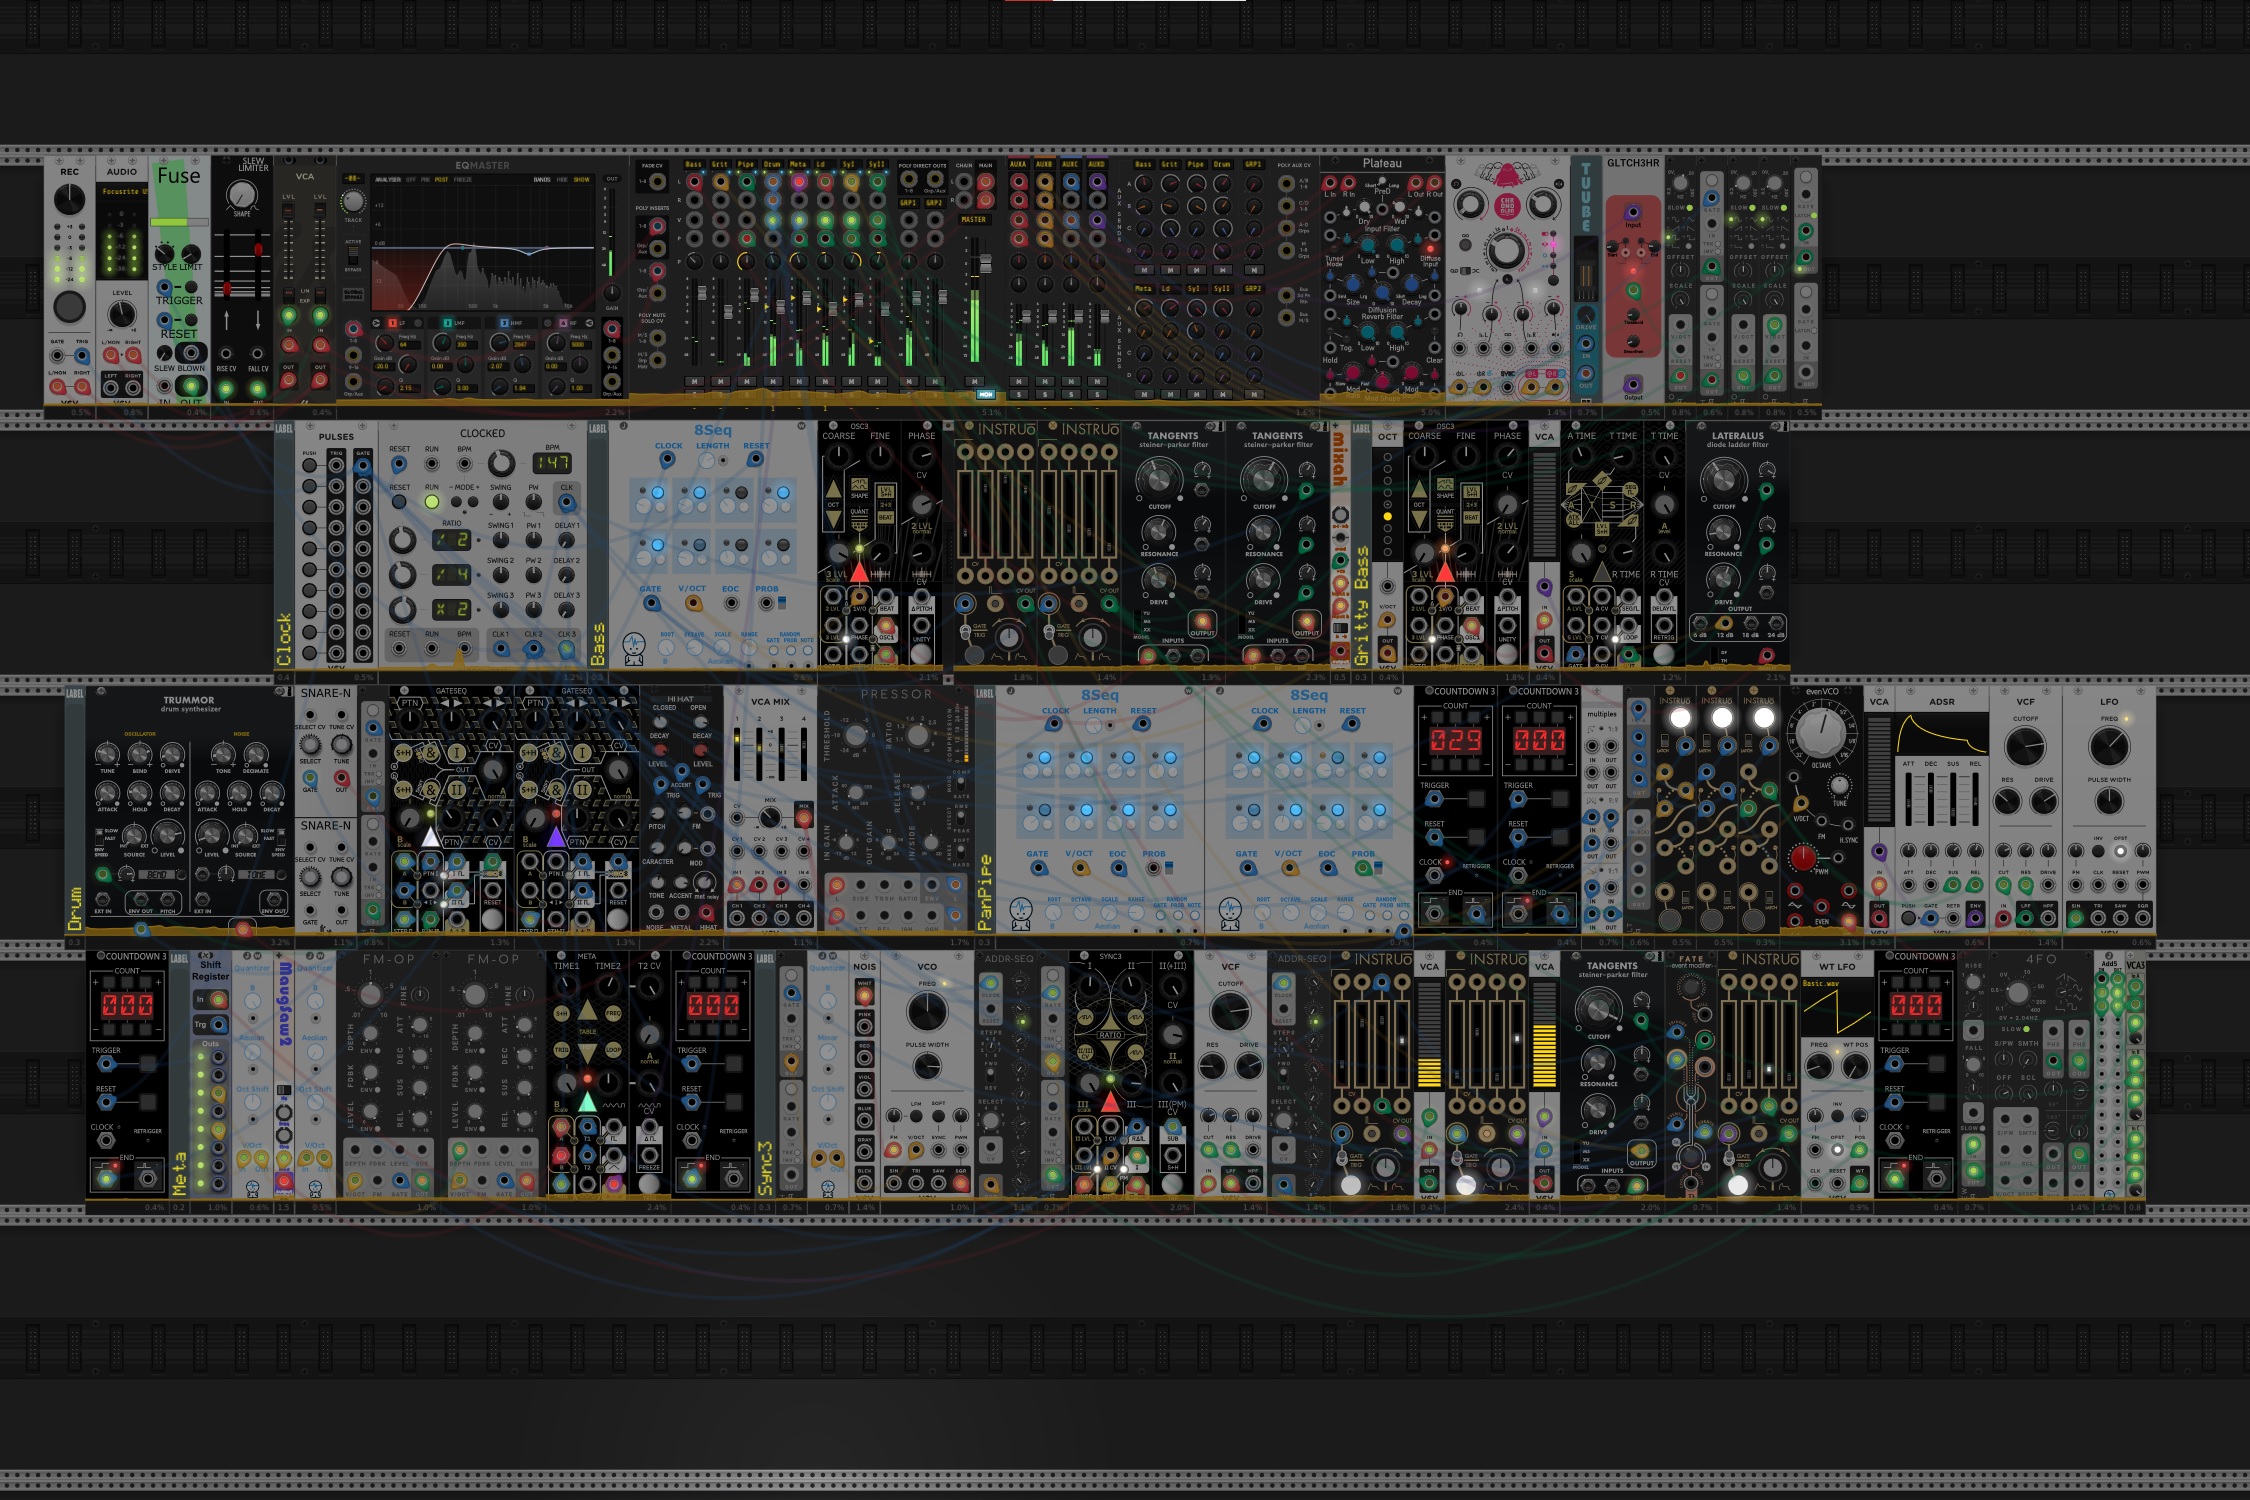Image resolution: width=2250 pixels, height=1500 pixels.
Task: Click the EQMaster GLOBAL BYPASS button
Action: (x=353, y=294)
